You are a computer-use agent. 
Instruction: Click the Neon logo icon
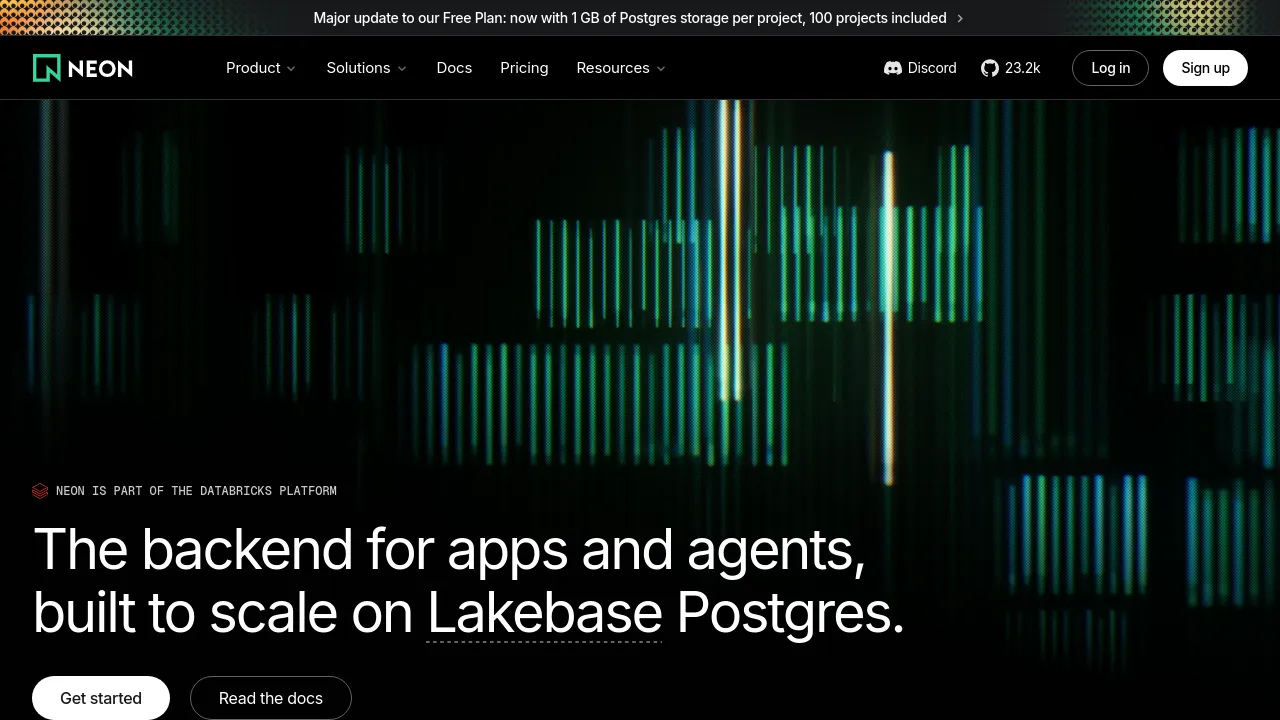[47, 68]
